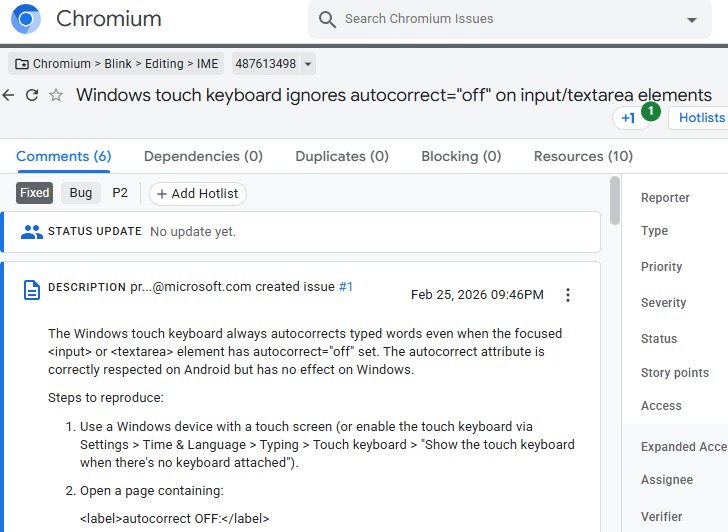Click the Story points field label
The image size is (728, 532).
click(x=675, y=373)
